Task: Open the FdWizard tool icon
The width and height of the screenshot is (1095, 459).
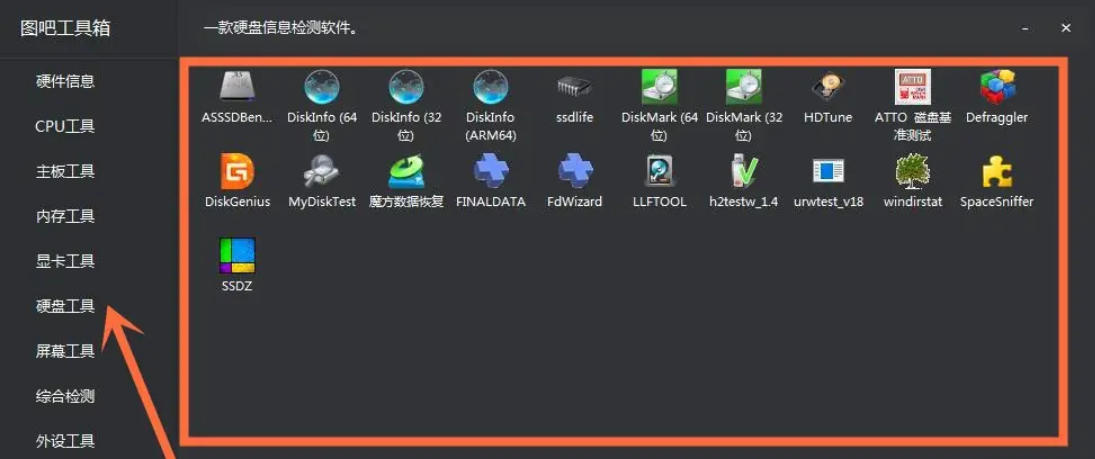Action: 575,171
